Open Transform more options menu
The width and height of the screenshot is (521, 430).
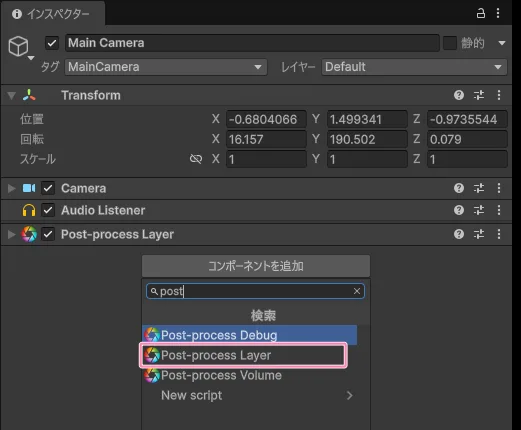pos(499,95)
